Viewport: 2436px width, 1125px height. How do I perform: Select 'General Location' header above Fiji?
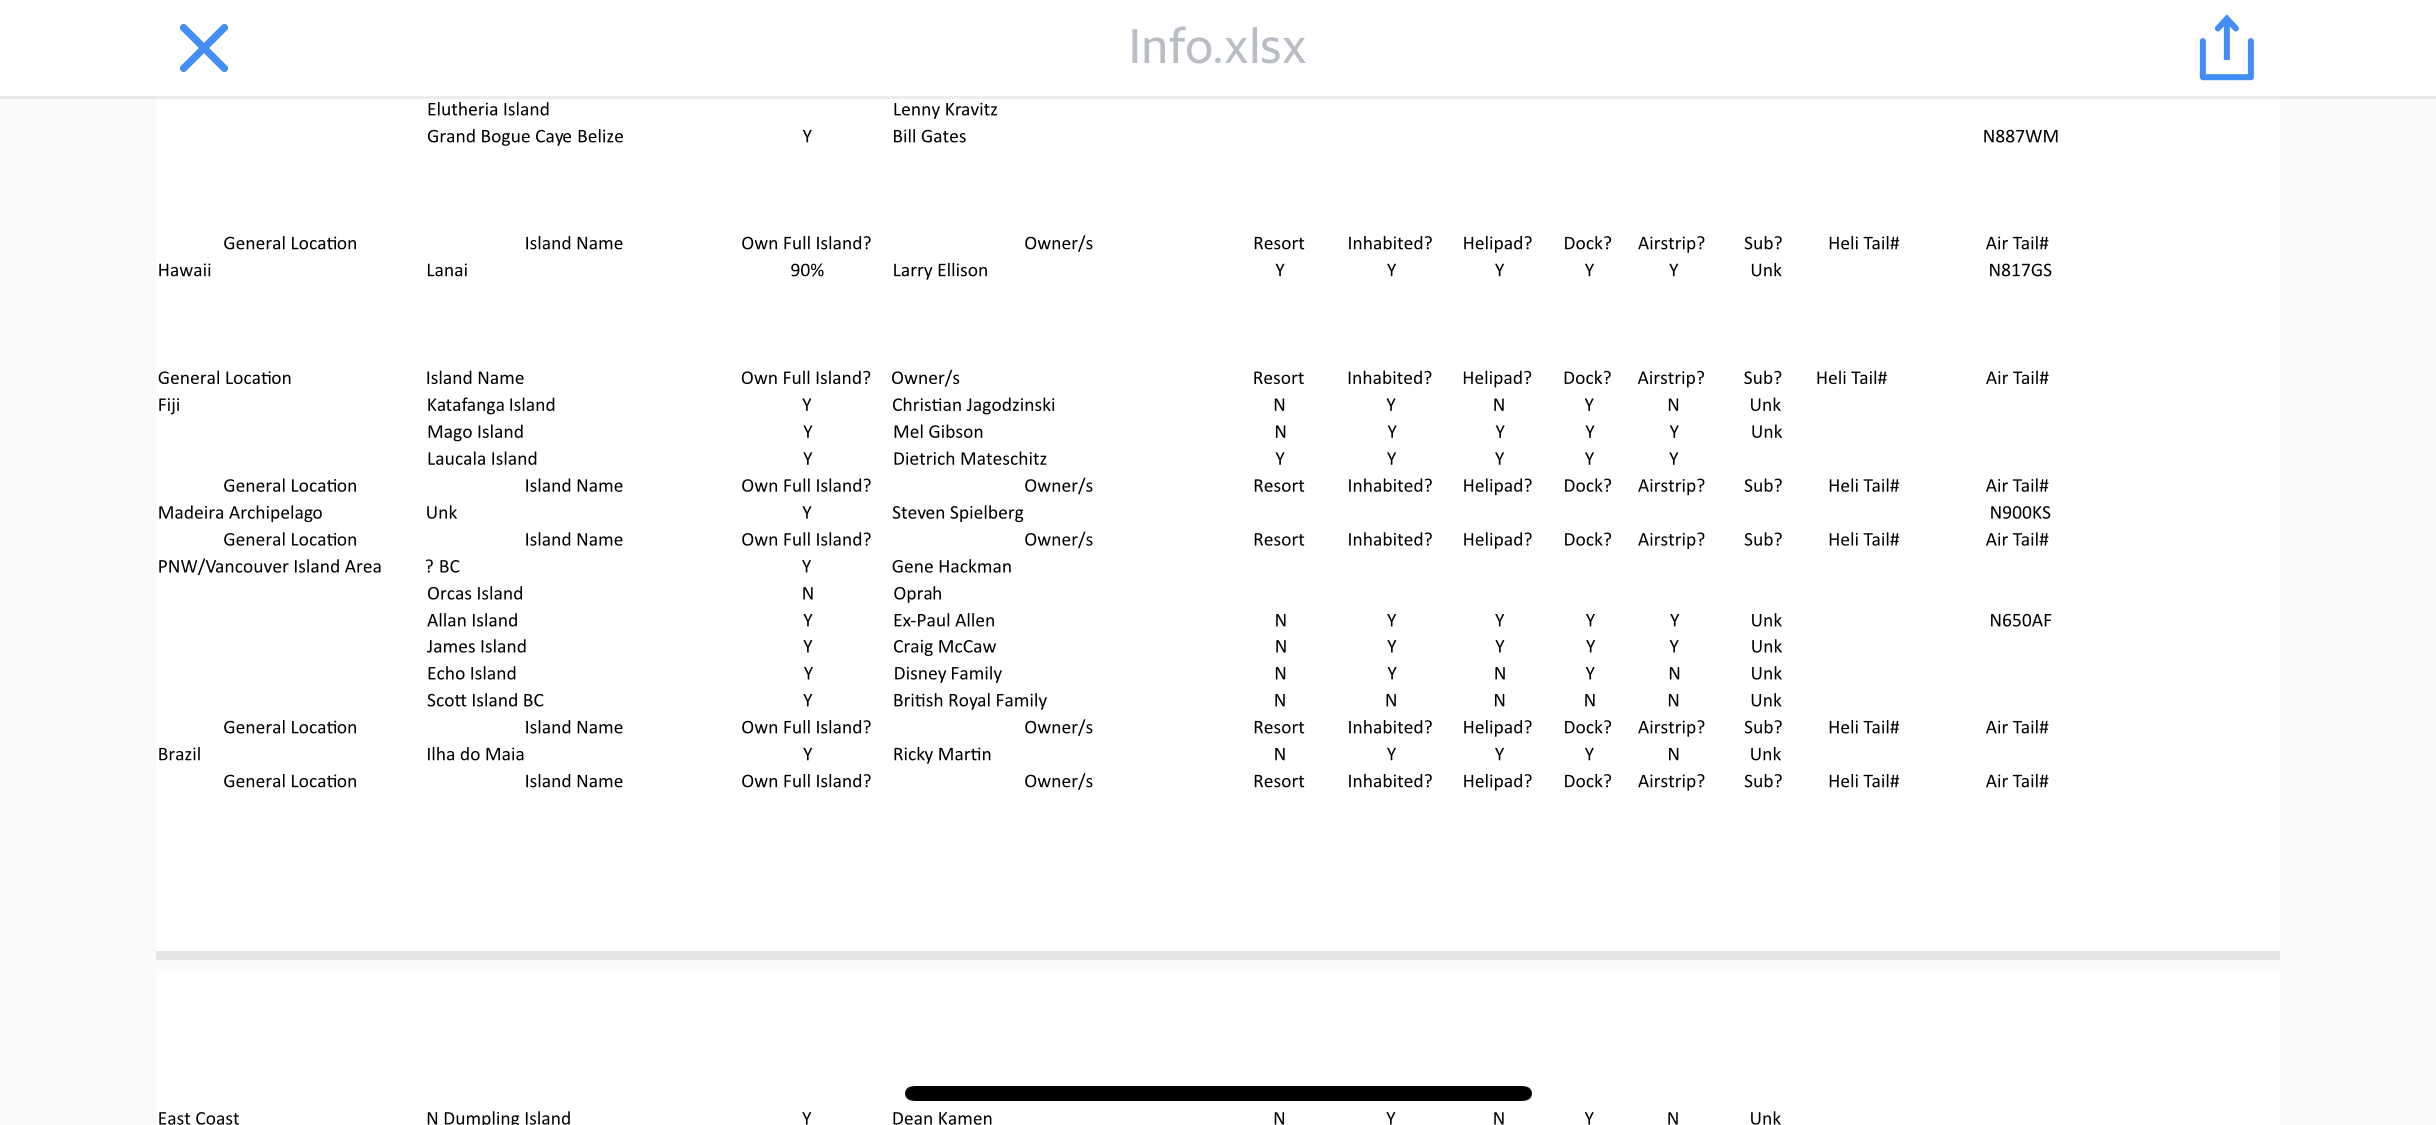[224, 378]
